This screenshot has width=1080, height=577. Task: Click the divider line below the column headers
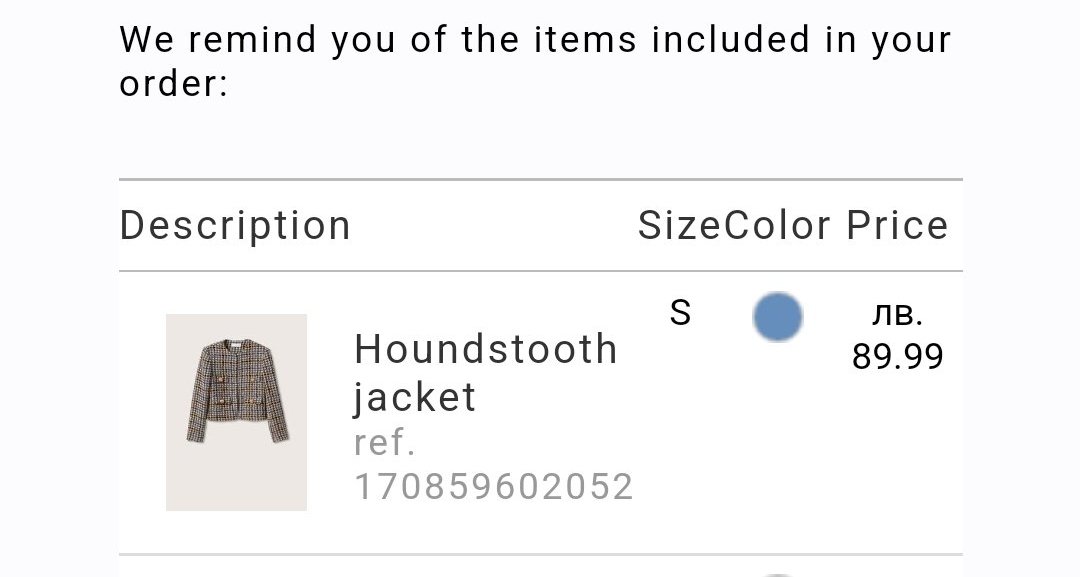tap(540, 271)
